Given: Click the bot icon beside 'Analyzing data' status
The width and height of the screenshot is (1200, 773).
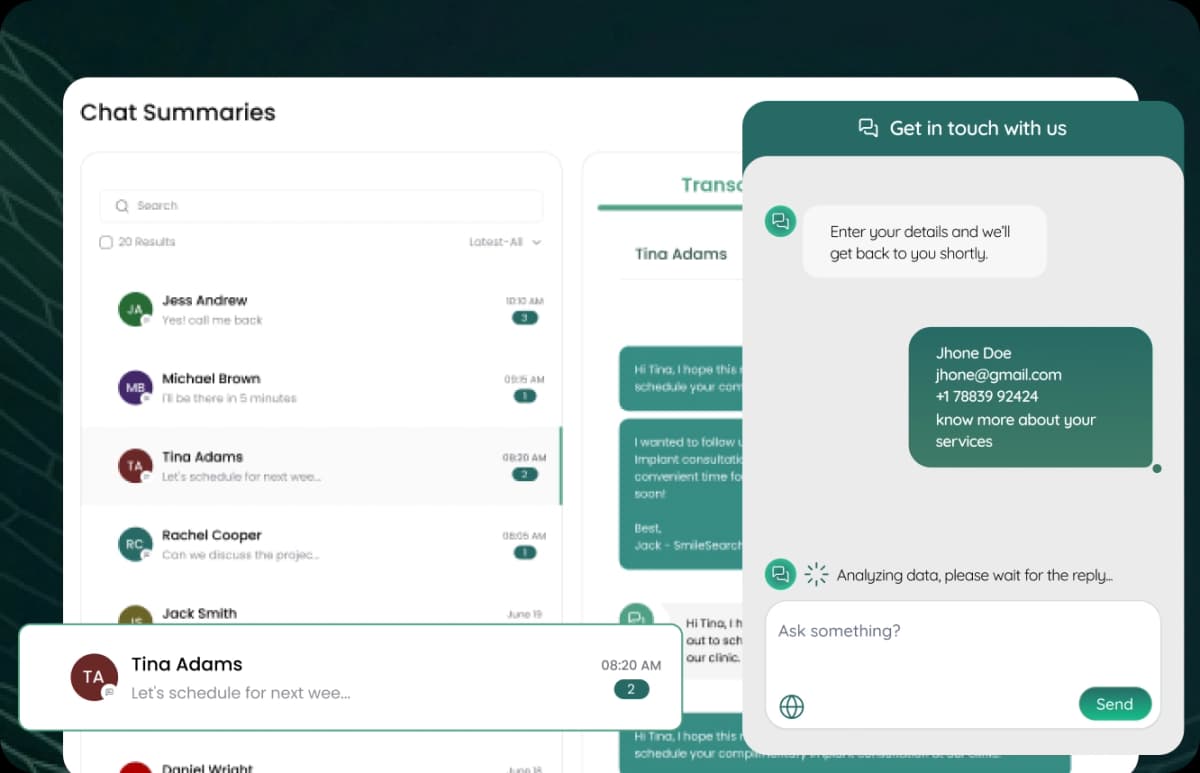Looking at the screenshot, I should coord(781,574).
